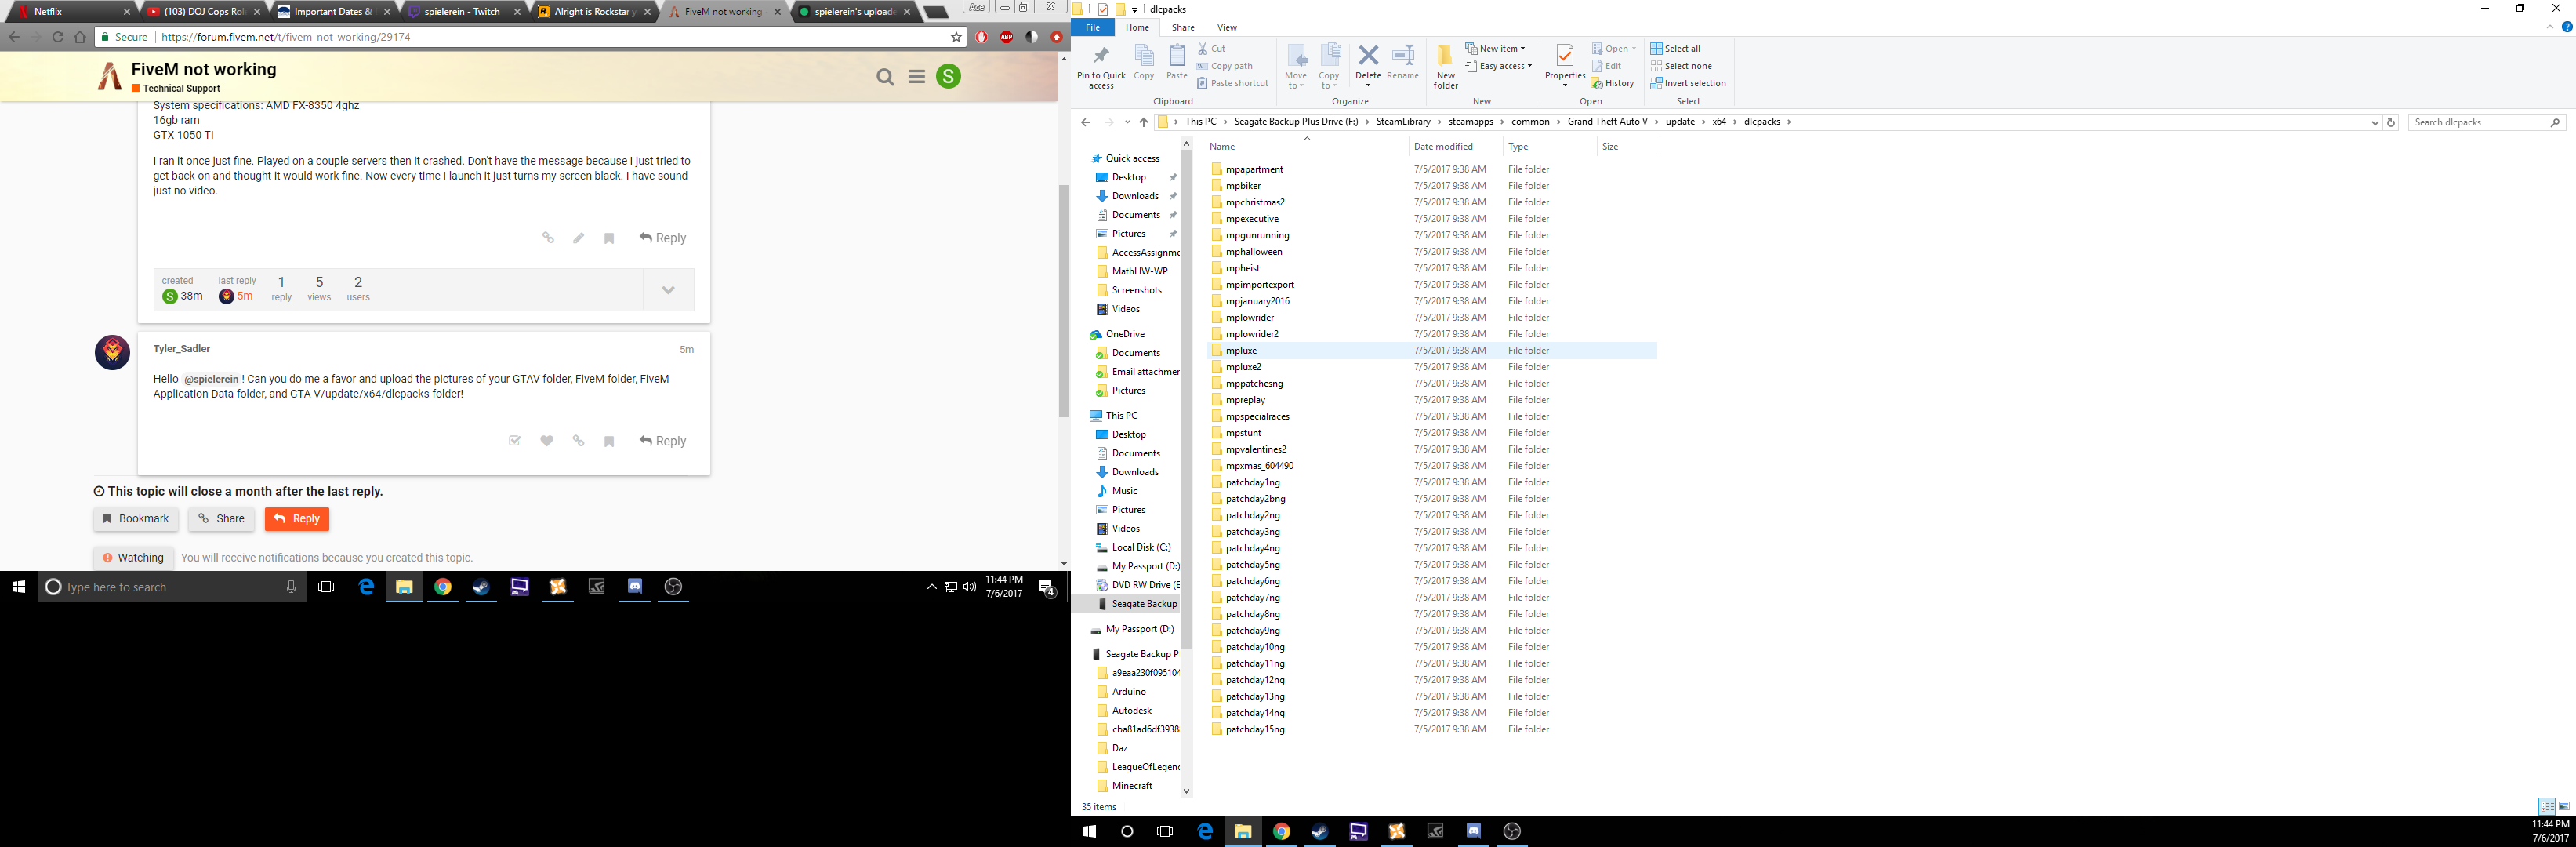Click the New folder icon
The image size is (2576, 847).
(x=1446, y=67)
